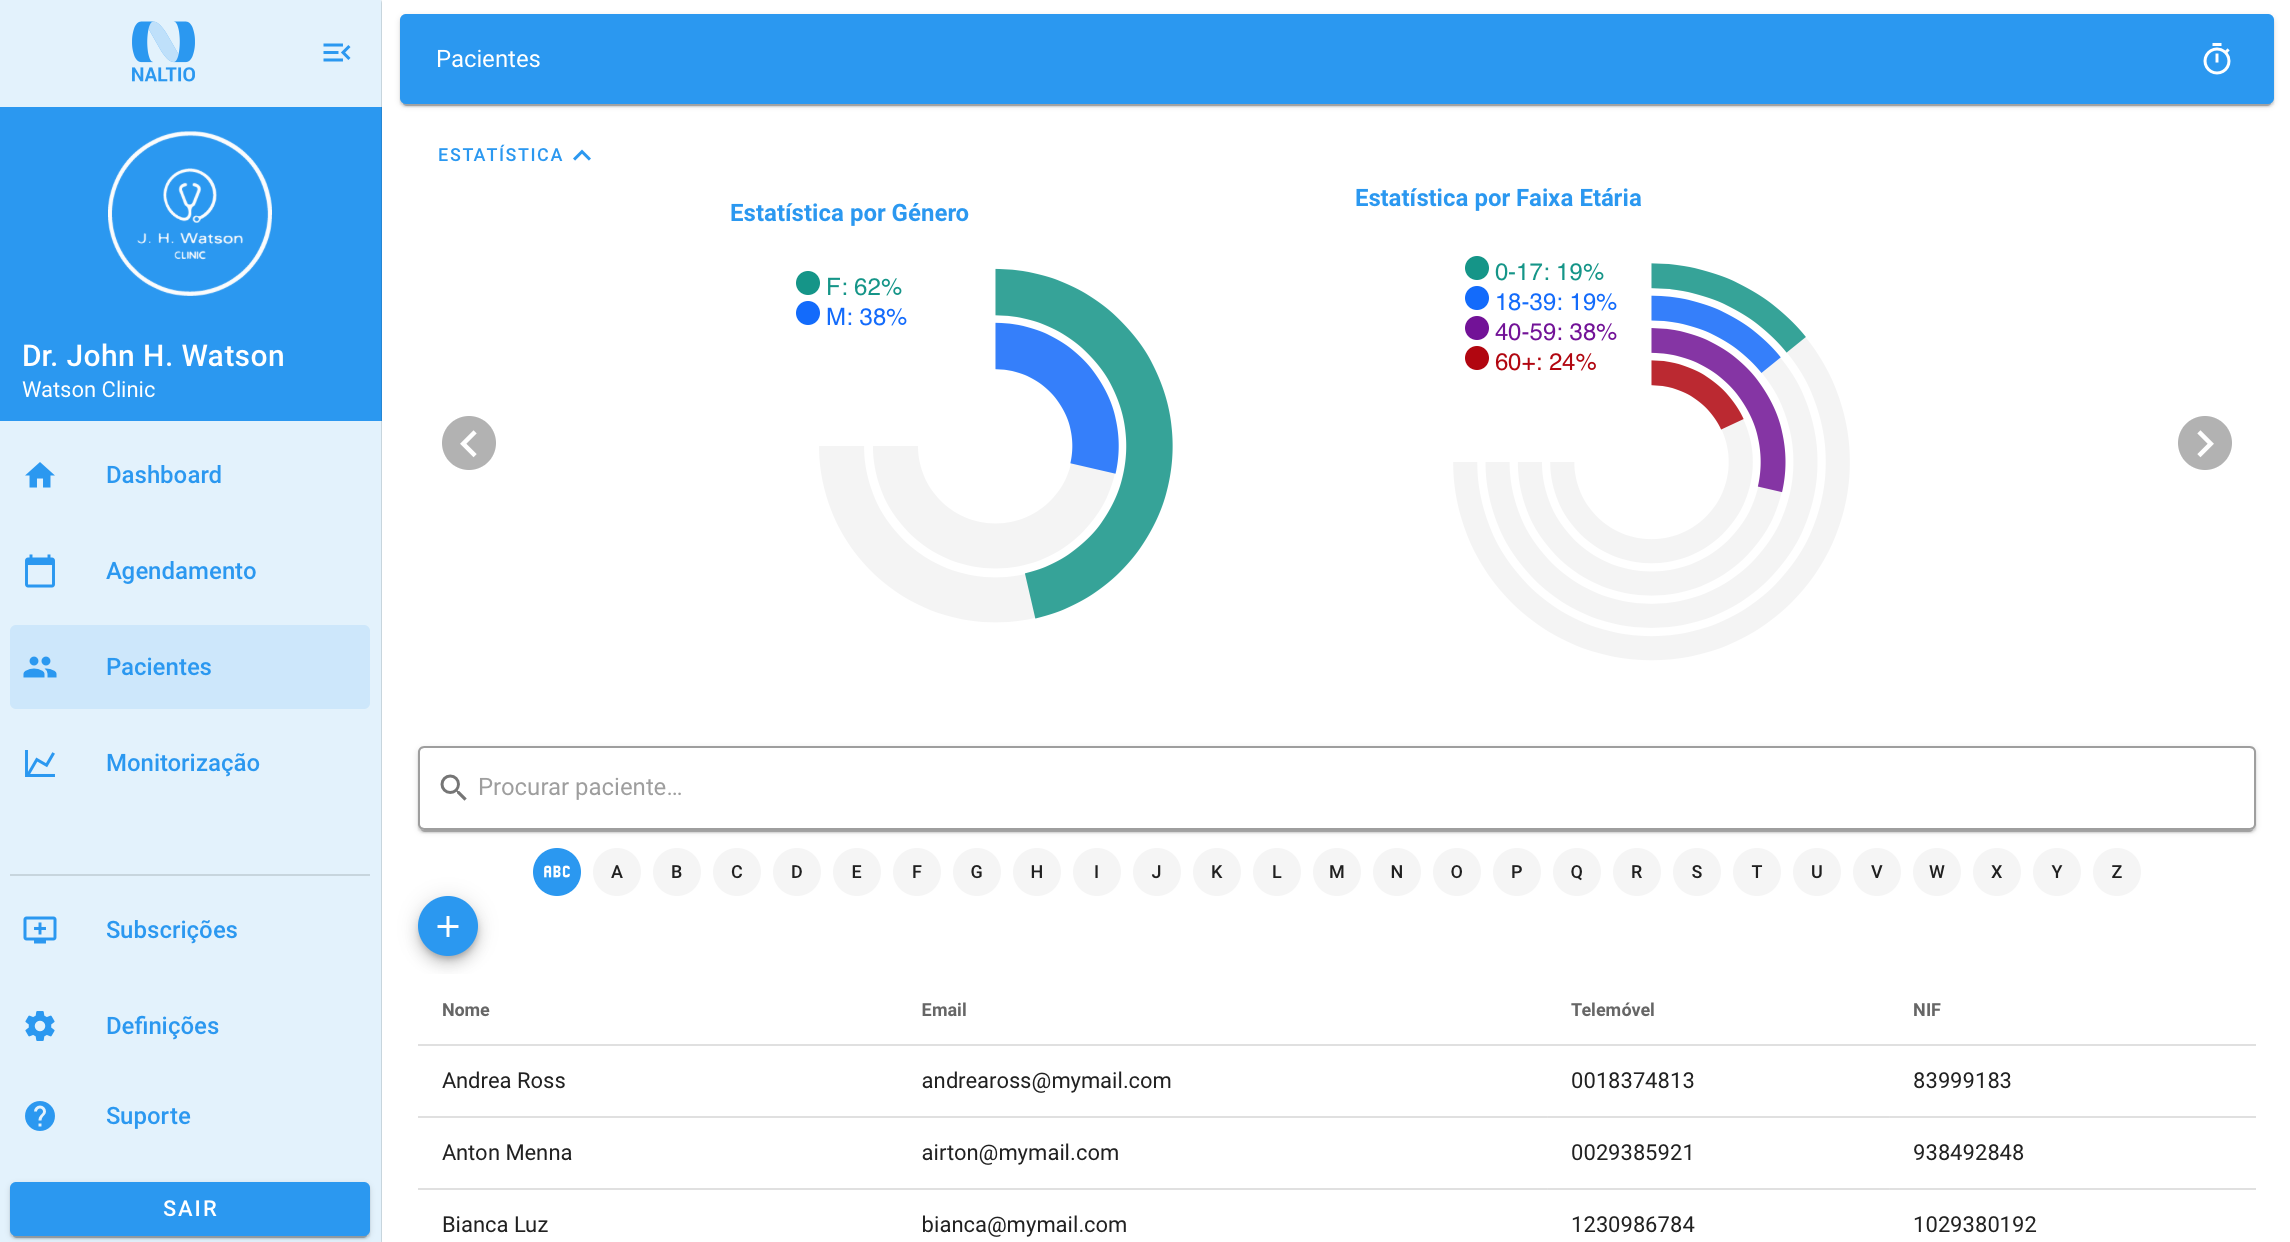
Task: Select the ABC all-letters filter
Action: click(556, 872)
